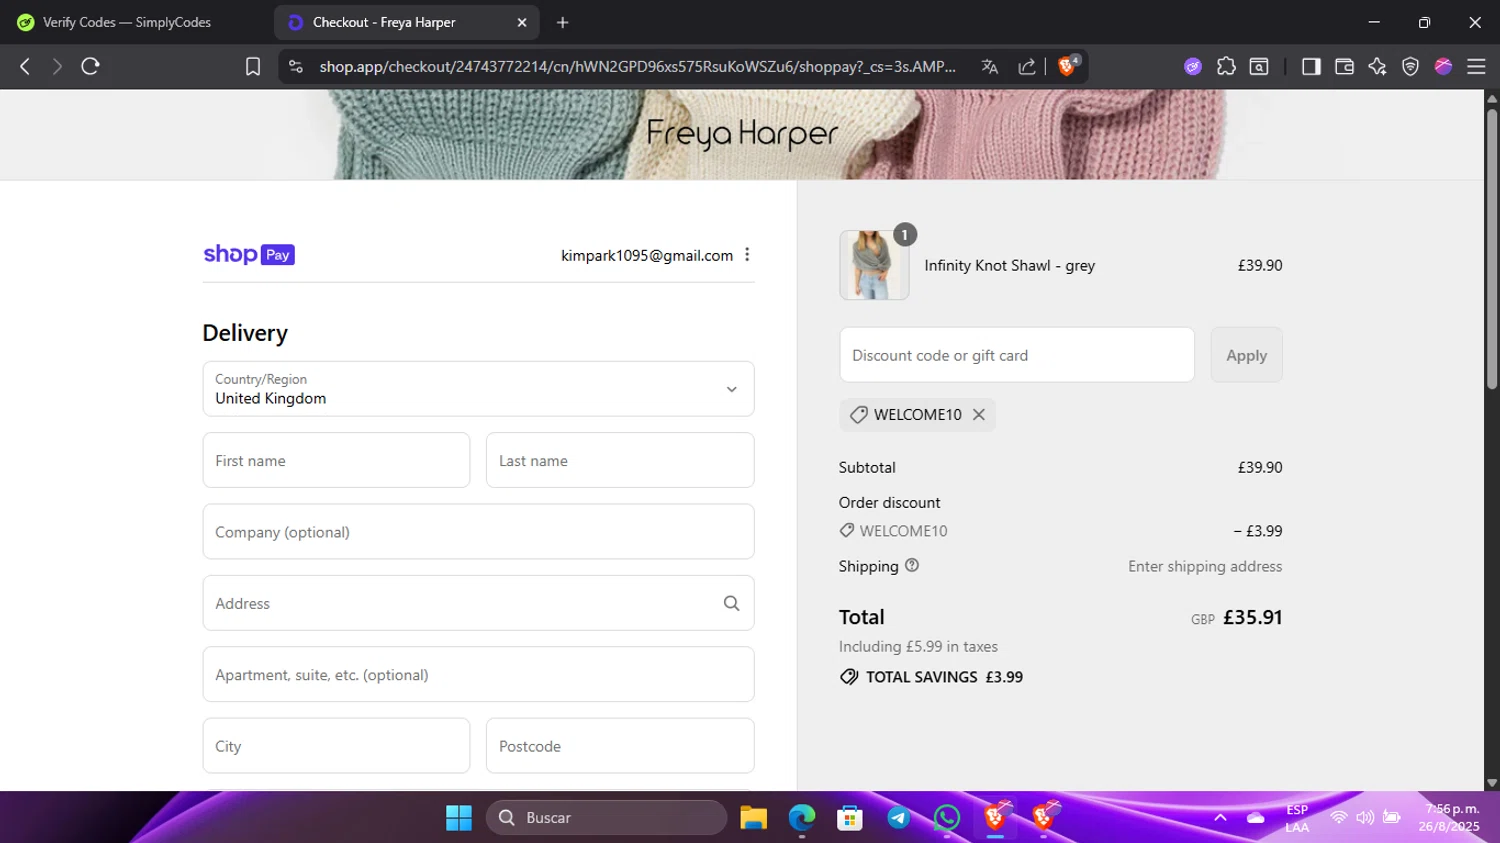Viewport: 1500px width, 843px height.
Task: Click the address bar URL
Action: coord(638,66)
